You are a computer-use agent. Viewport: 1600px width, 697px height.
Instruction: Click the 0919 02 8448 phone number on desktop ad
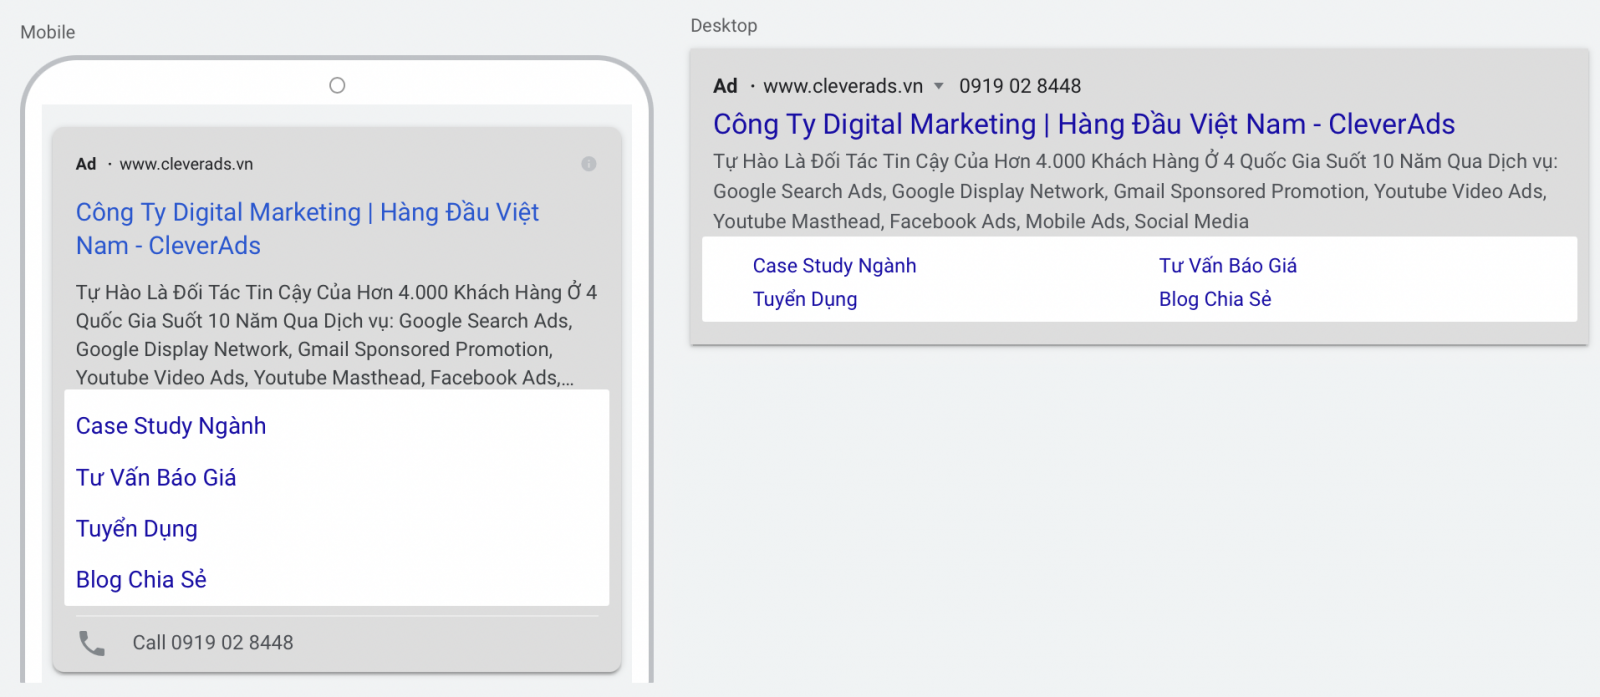point(1020,86)
